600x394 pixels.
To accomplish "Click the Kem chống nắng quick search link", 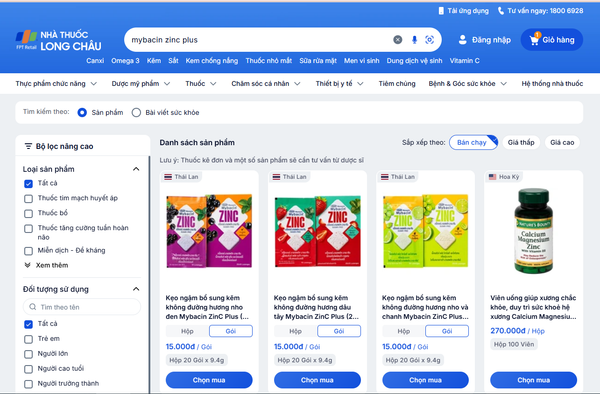I will point(212,60).
